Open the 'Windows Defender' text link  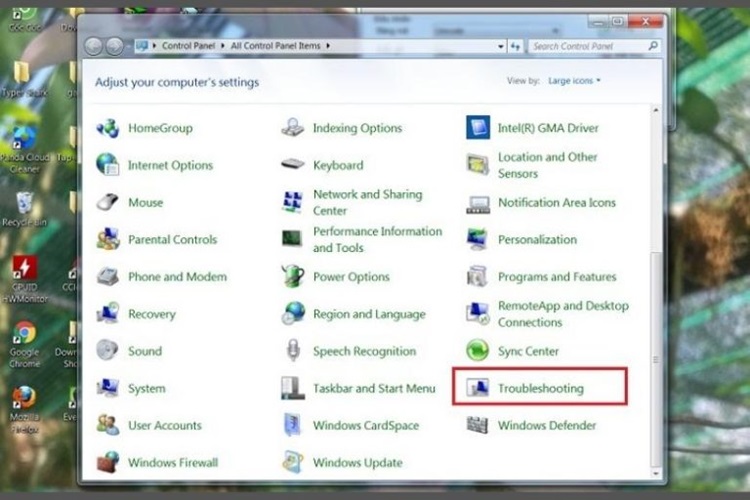(x=547, y=425)
